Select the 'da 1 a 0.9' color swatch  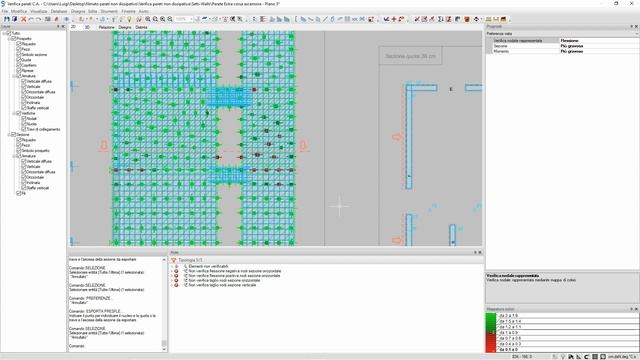(x=491, y=333)
